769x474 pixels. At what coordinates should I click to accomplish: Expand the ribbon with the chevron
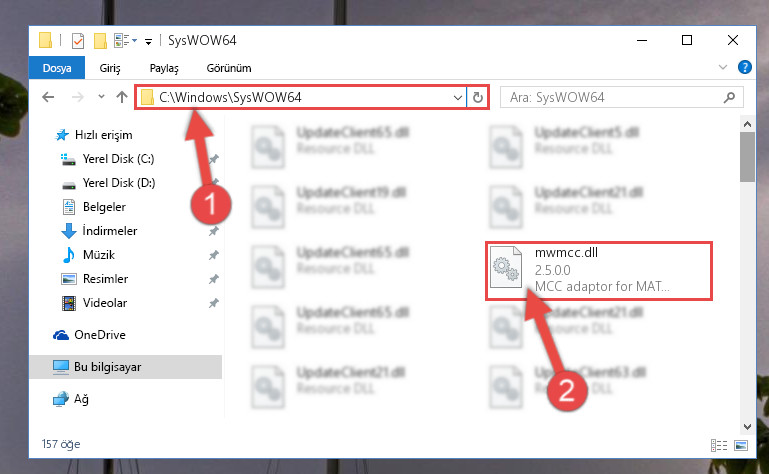tap(722, 67)
